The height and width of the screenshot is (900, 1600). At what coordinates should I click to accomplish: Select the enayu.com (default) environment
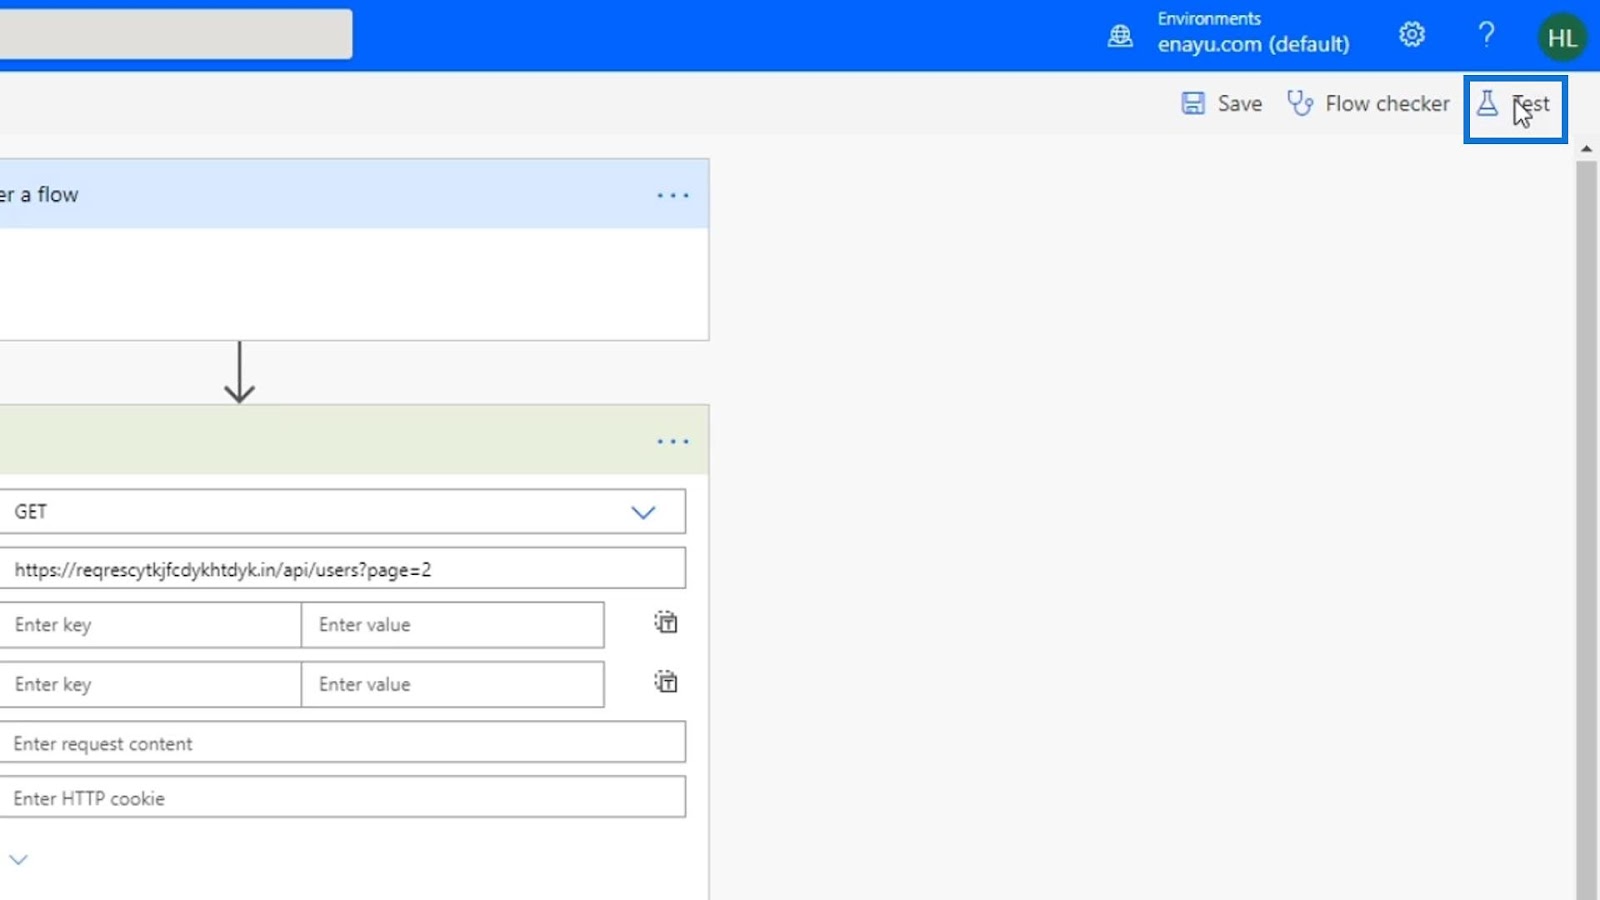pyautogui.click(x=1253, y=44)
